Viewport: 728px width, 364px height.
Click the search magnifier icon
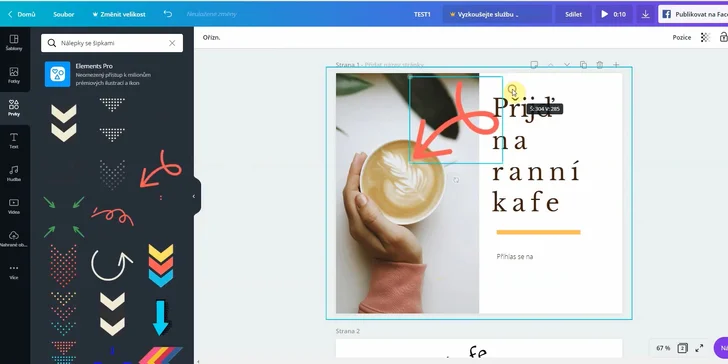point(52,43)
